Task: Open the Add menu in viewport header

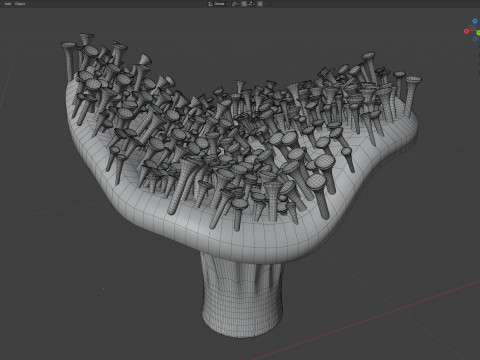Action: point(8,4)
